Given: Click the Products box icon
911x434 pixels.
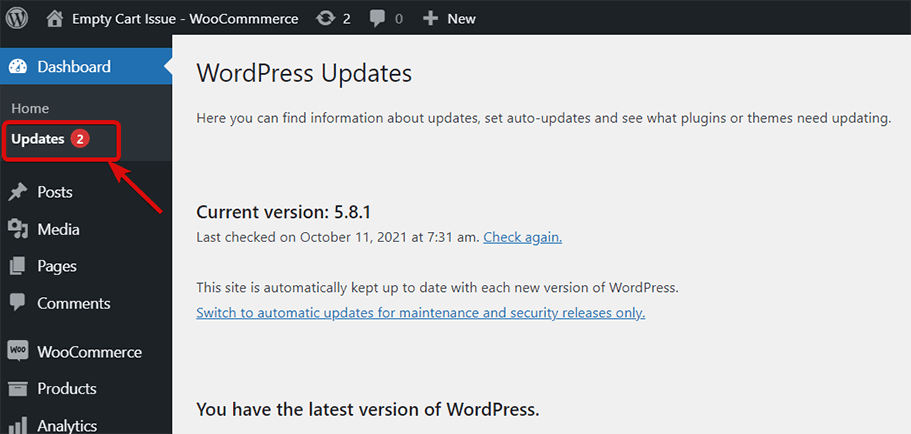Looking at the screenshot, I should coord(18,388).
